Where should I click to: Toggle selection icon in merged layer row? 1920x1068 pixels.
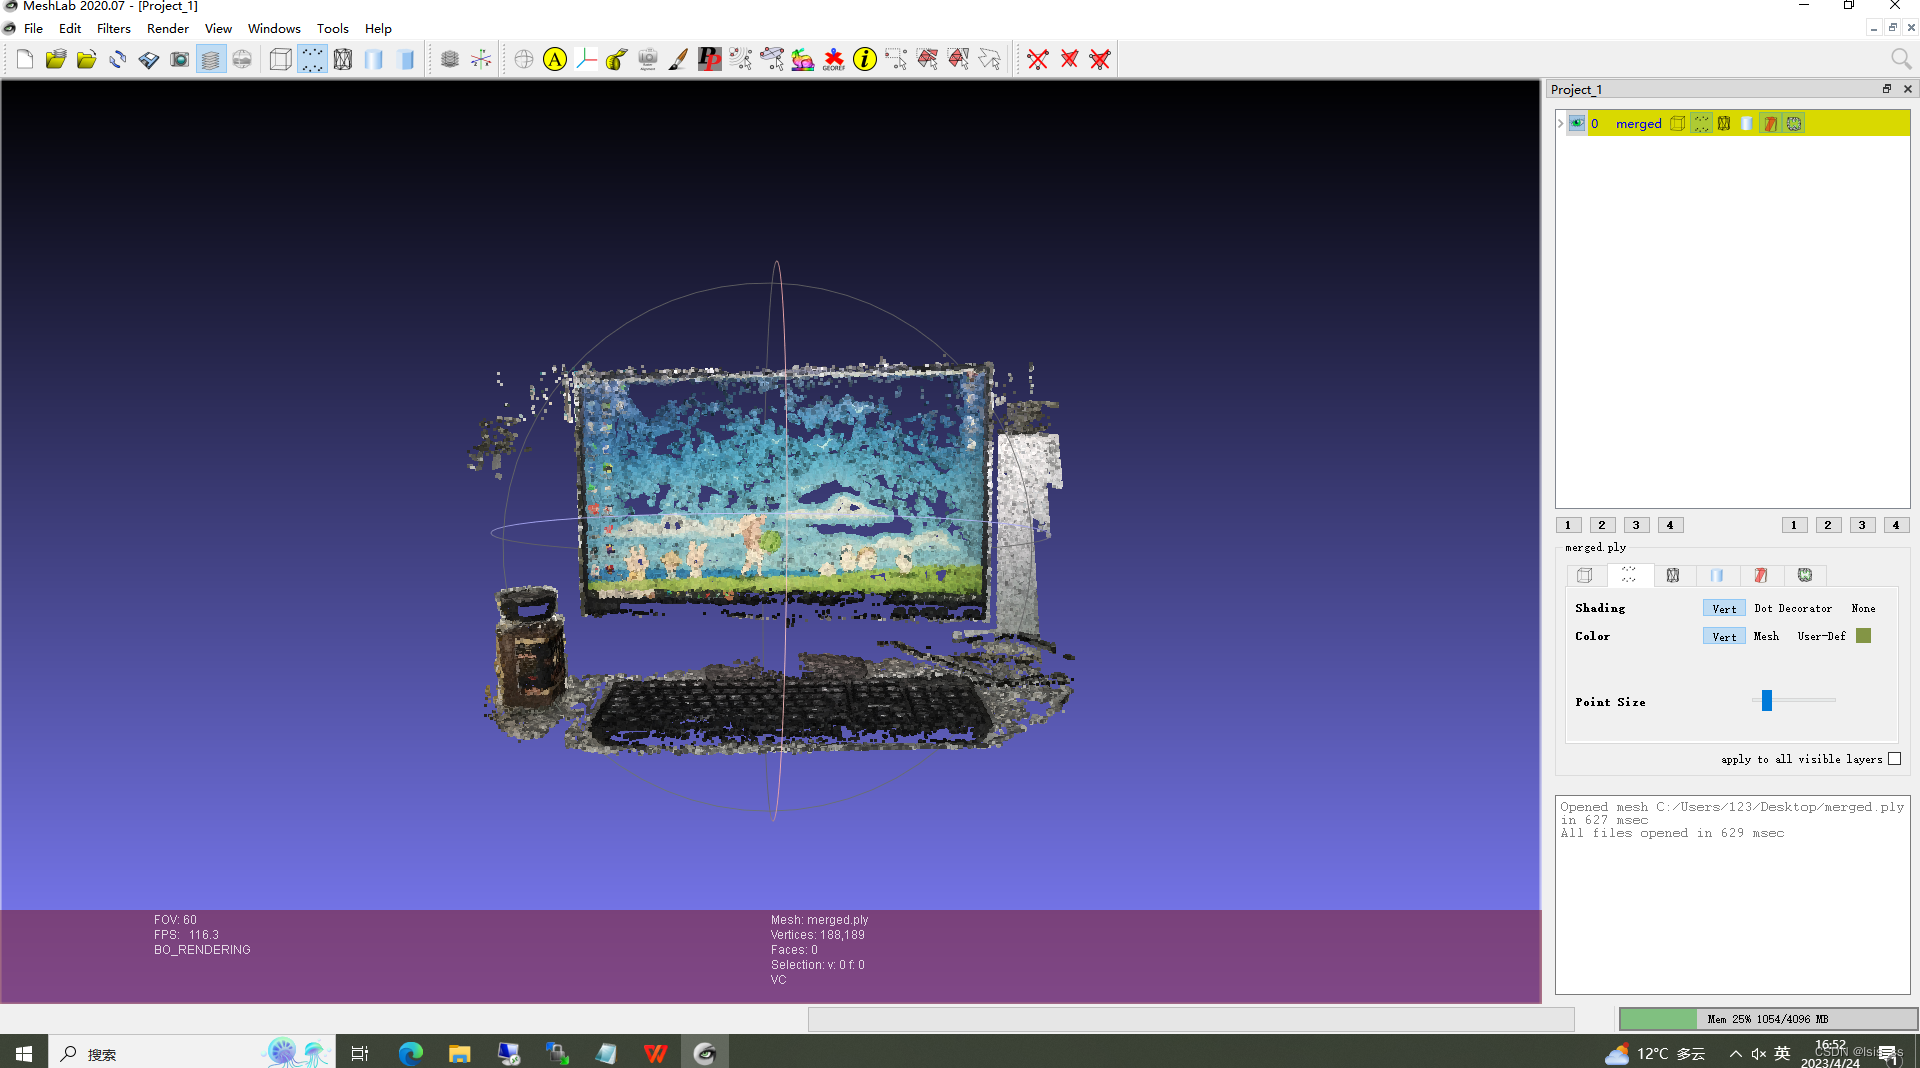click(1771, 124)
